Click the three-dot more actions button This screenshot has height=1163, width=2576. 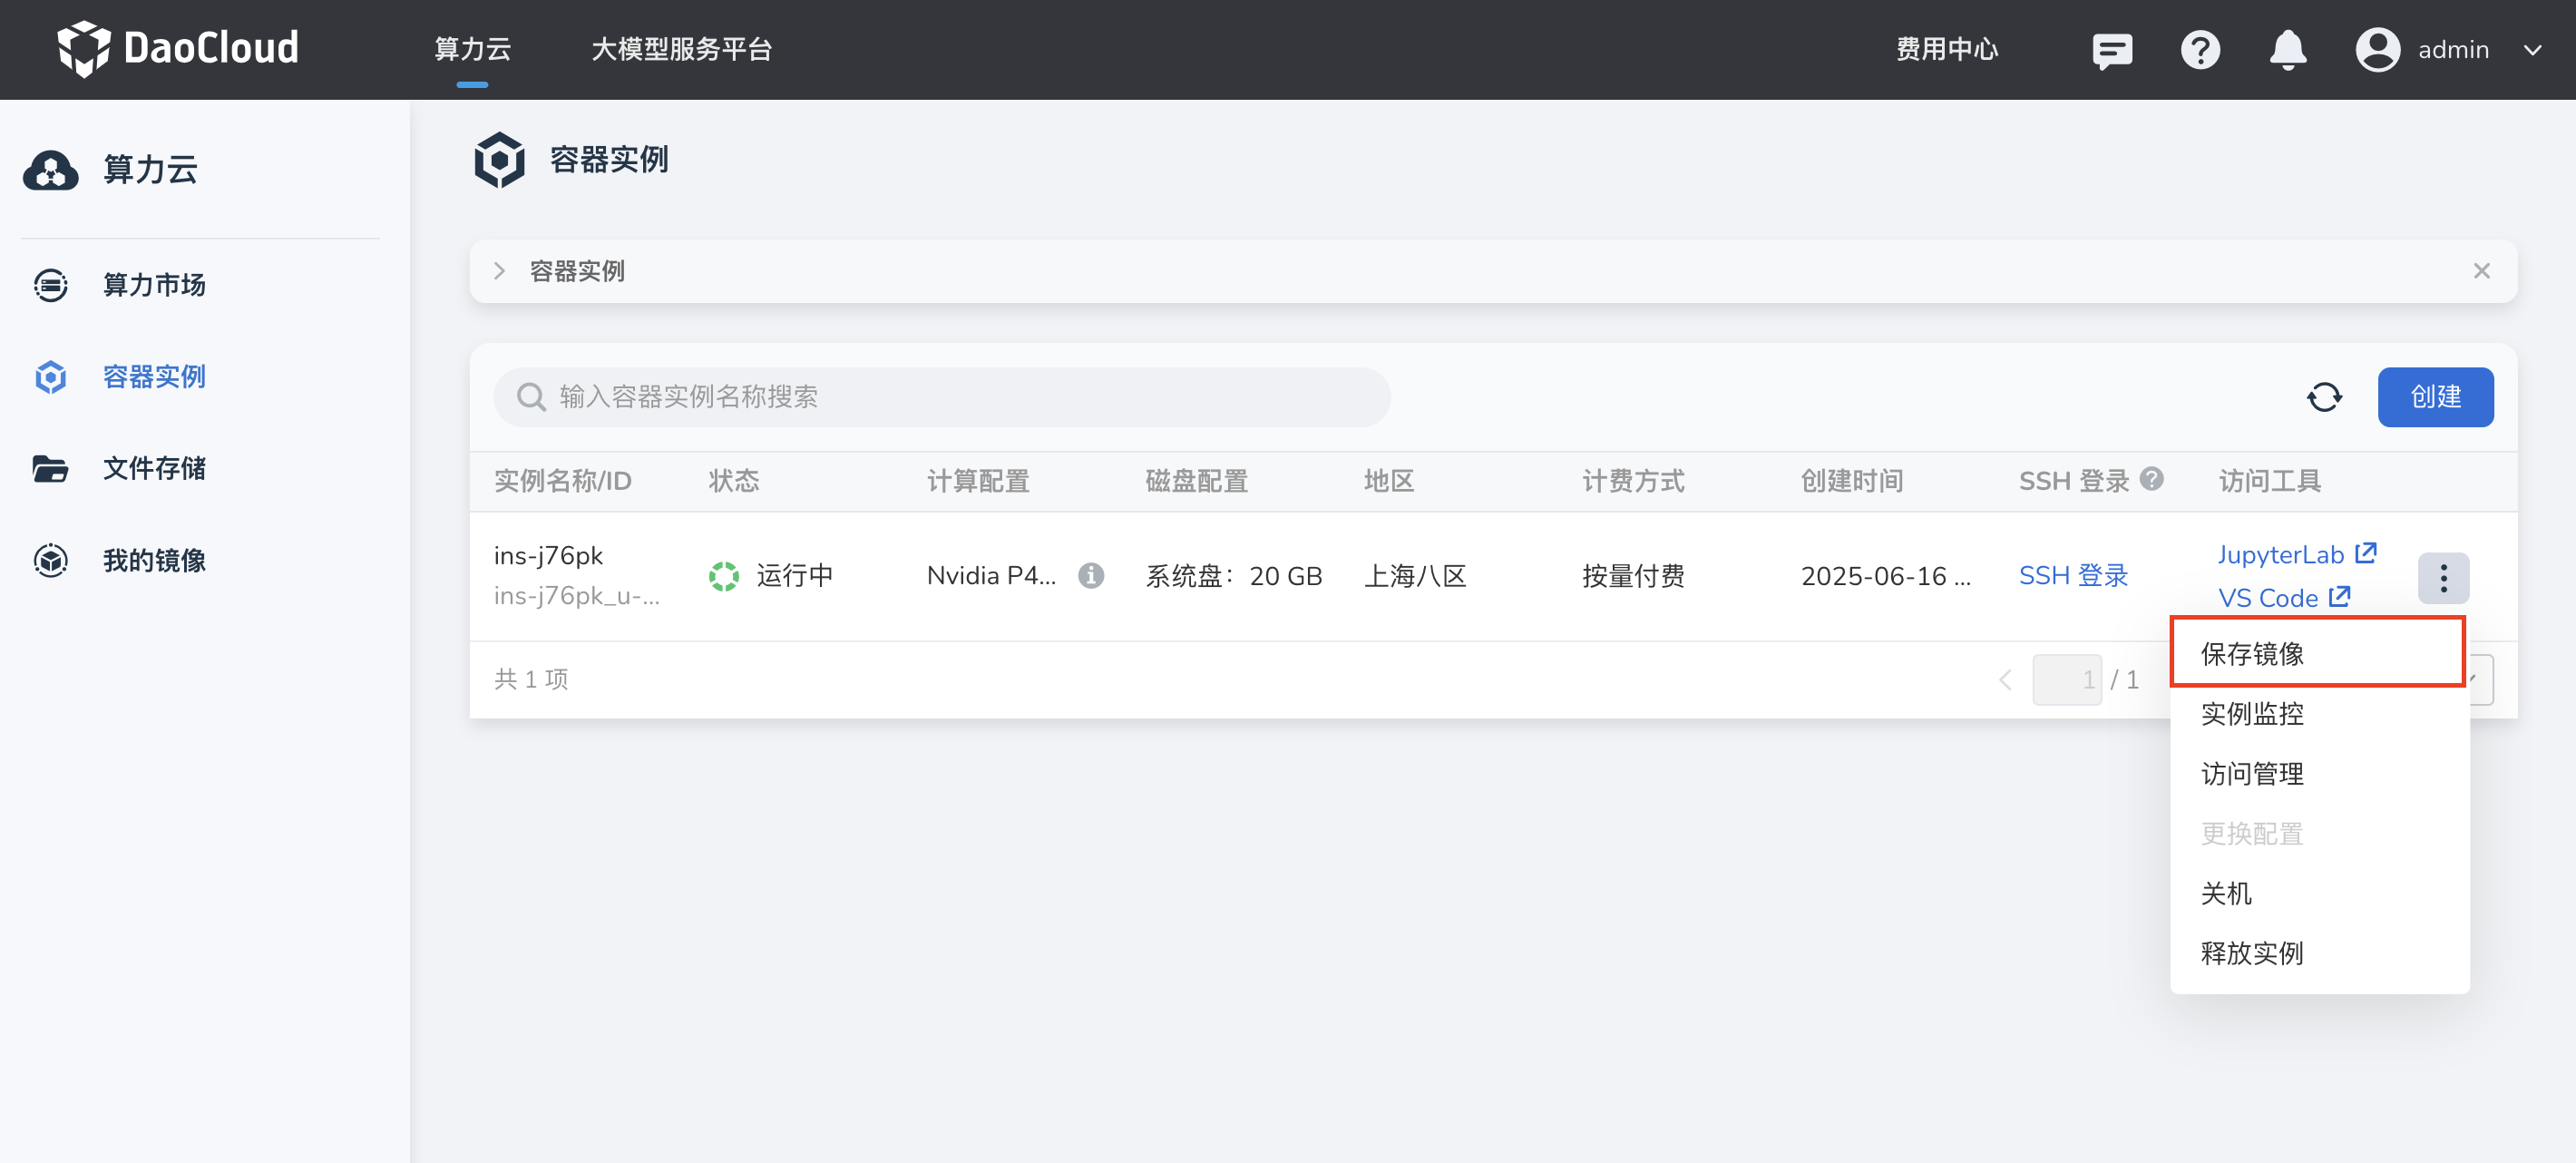pyautogui.click(x=2442, y=577)
